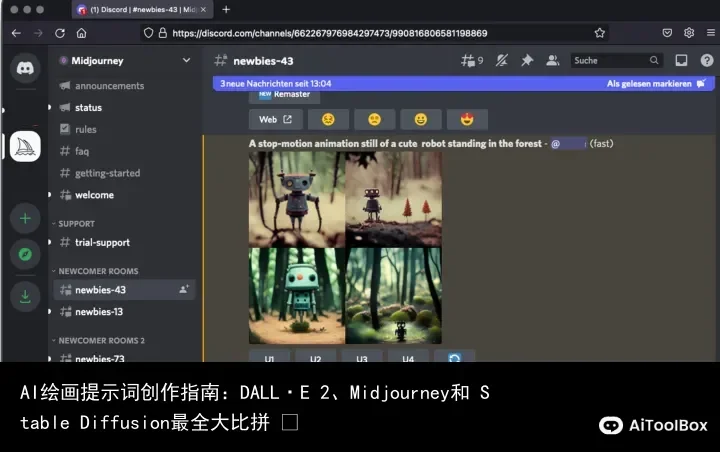Bookmark page with the star icon
This screenshot has height=452, width=720.
(x=600, y=33)
